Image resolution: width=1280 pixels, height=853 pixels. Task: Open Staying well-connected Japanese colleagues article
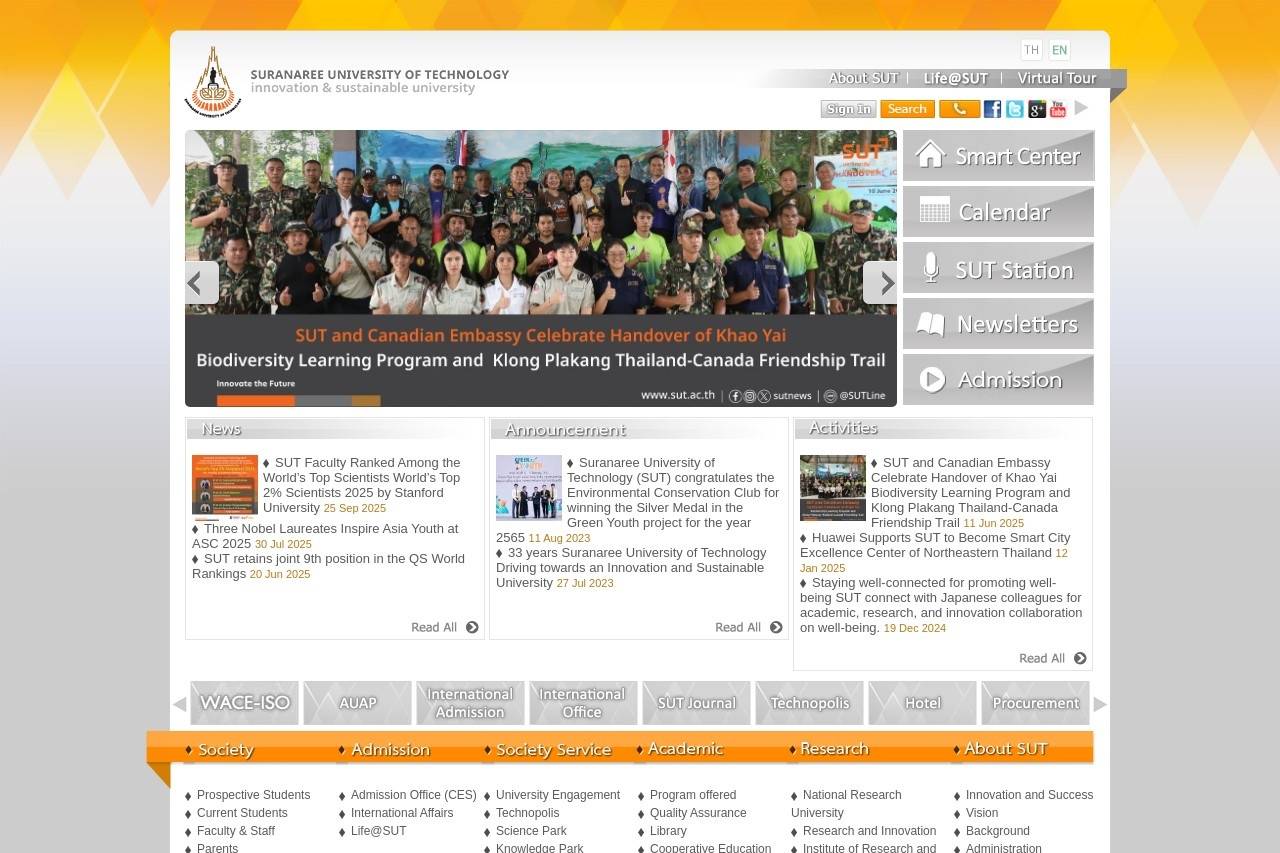941,605
